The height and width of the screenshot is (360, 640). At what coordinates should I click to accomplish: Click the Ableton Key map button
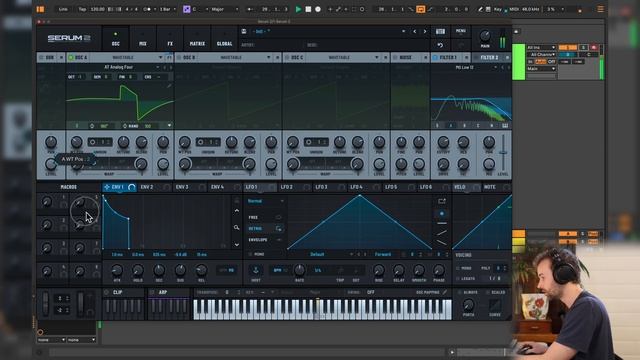(498, 9)
